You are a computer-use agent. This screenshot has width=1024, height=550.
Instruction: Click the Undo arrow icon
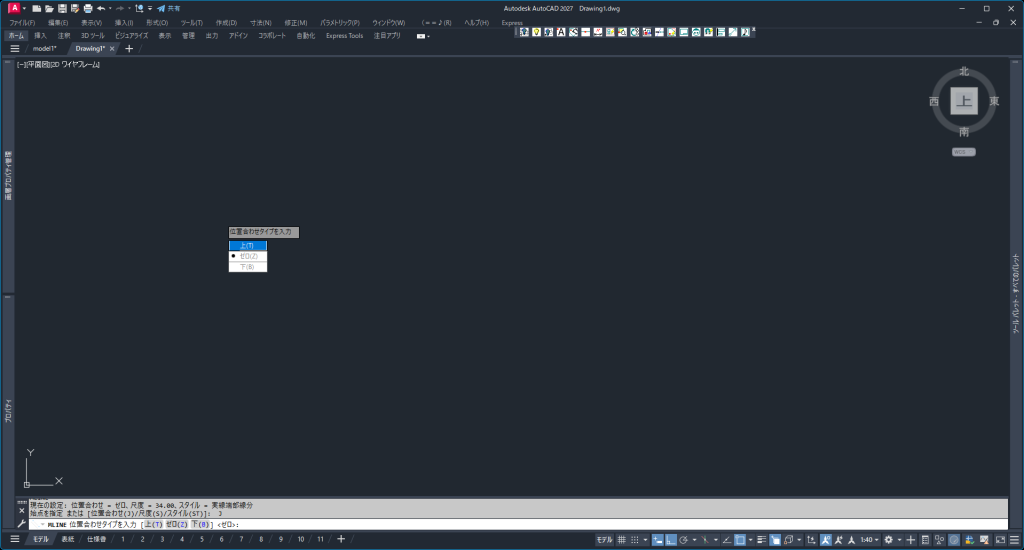pos(101,8)
